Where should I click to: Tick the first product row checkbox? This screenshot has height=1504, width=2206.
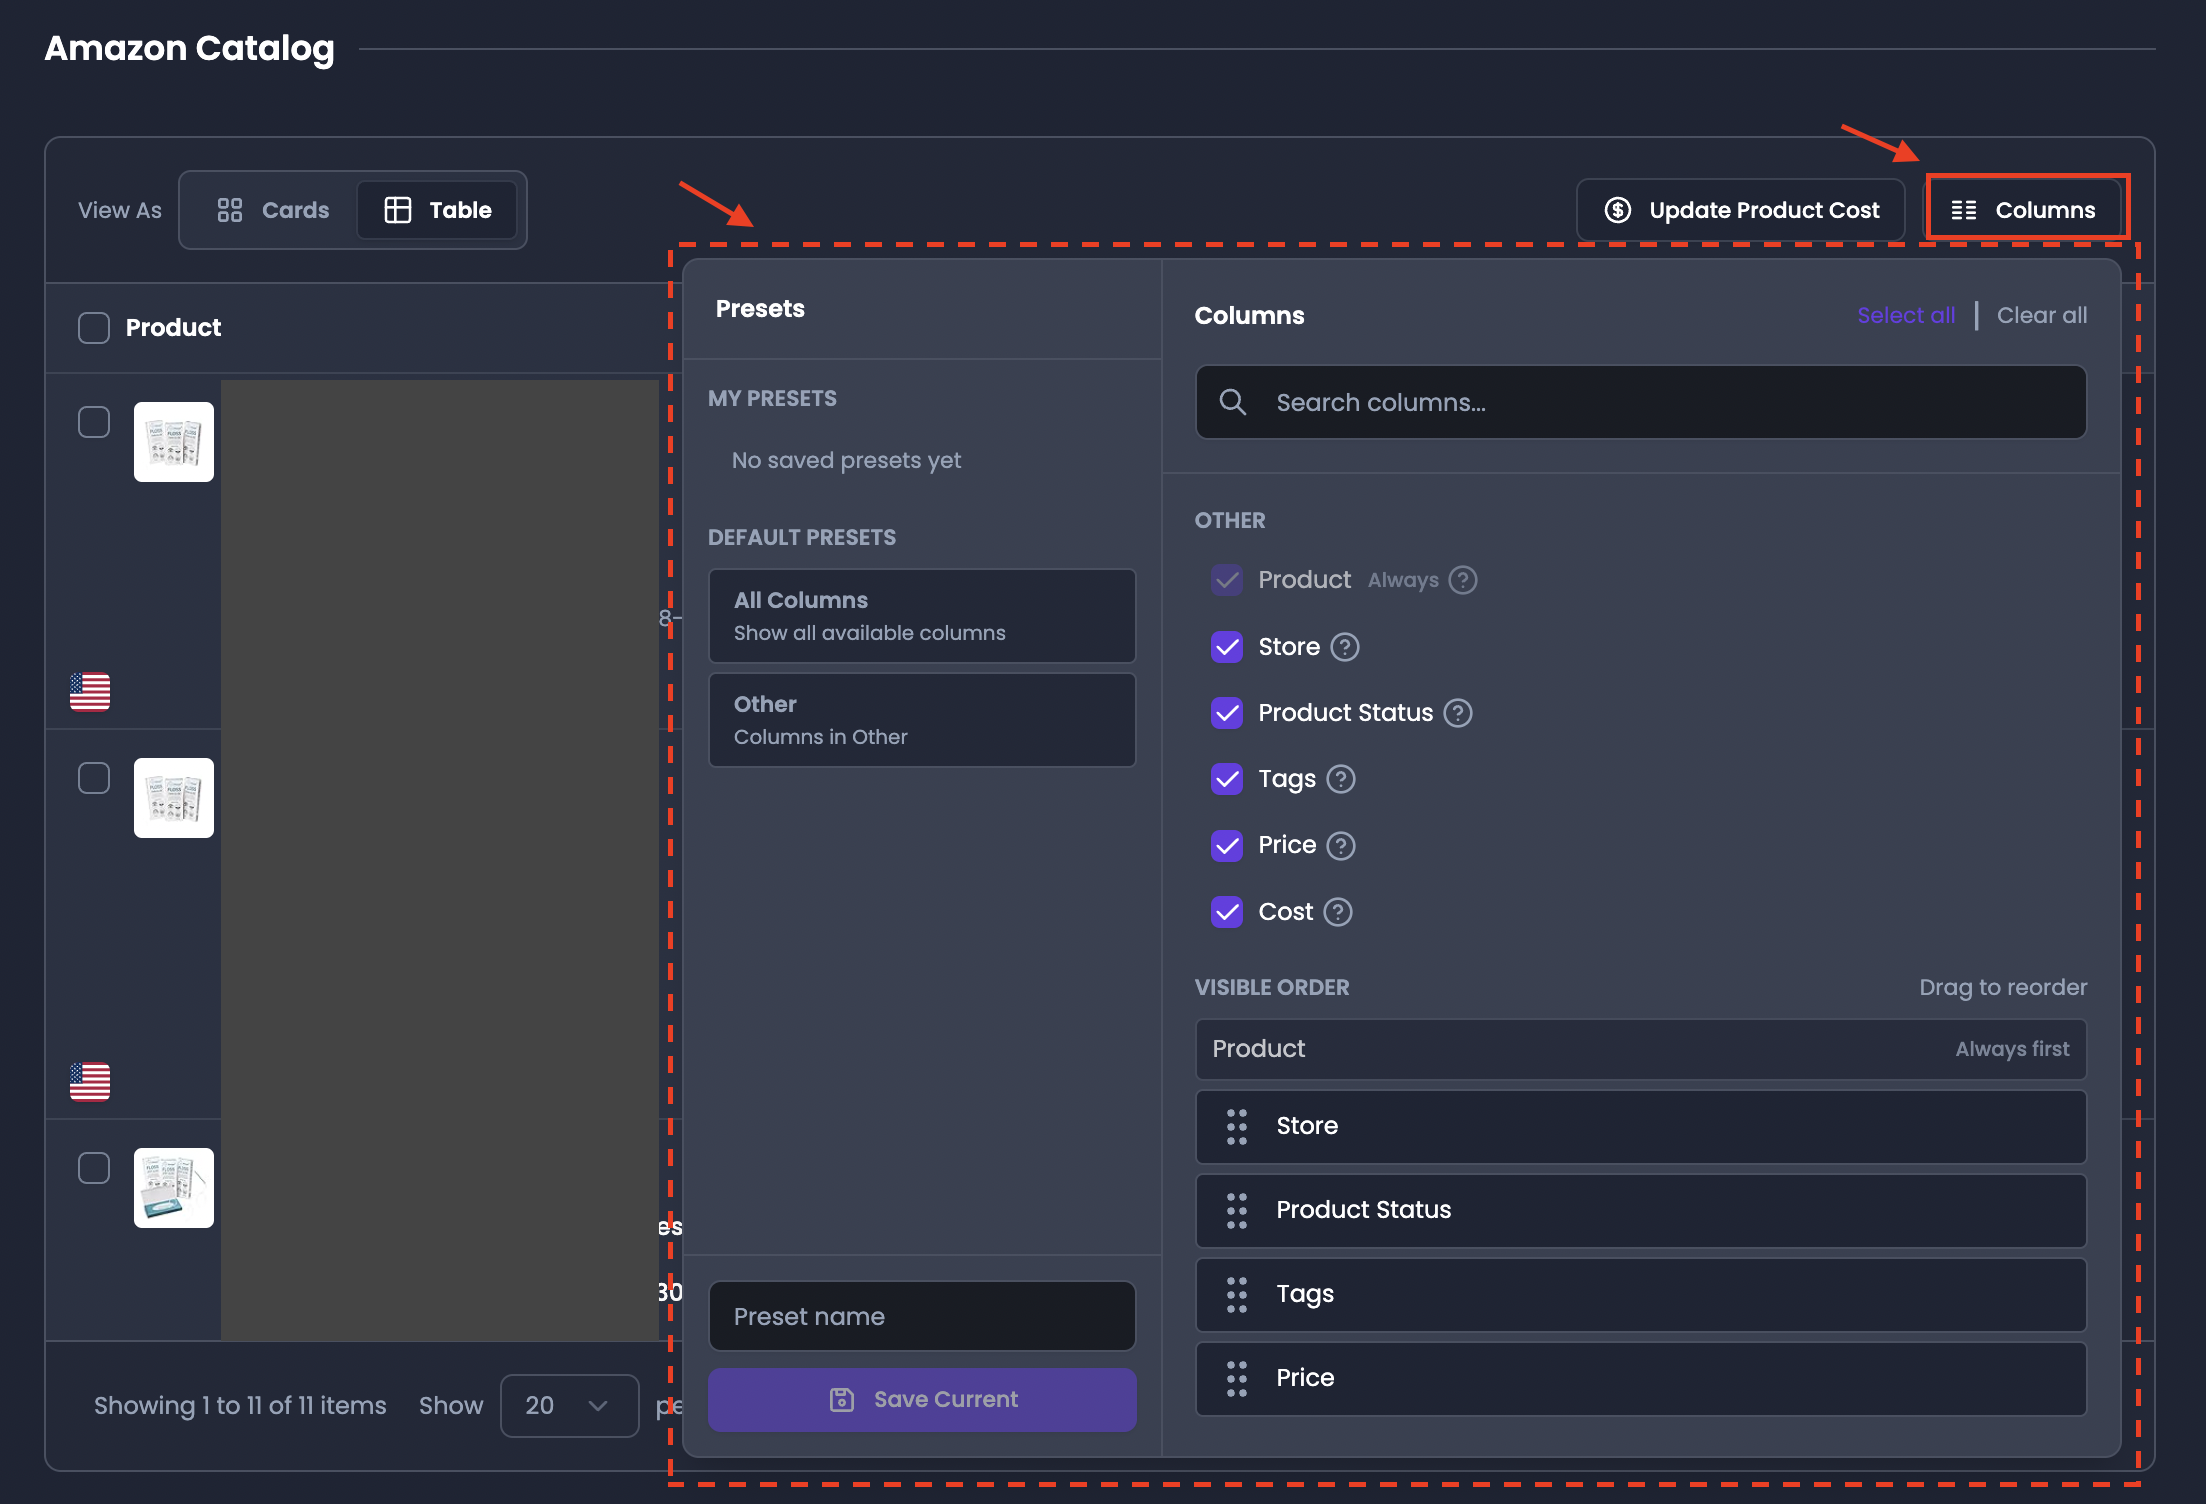(94, 422)
